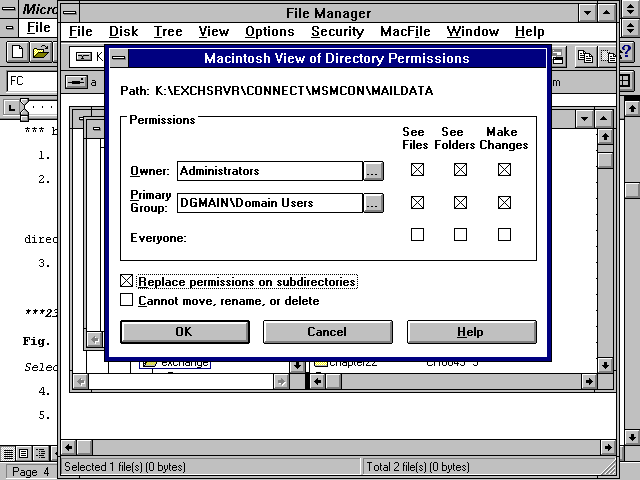
Task: Enable Everyone Make Changes checkbox
Action: [x=504, y=234]
